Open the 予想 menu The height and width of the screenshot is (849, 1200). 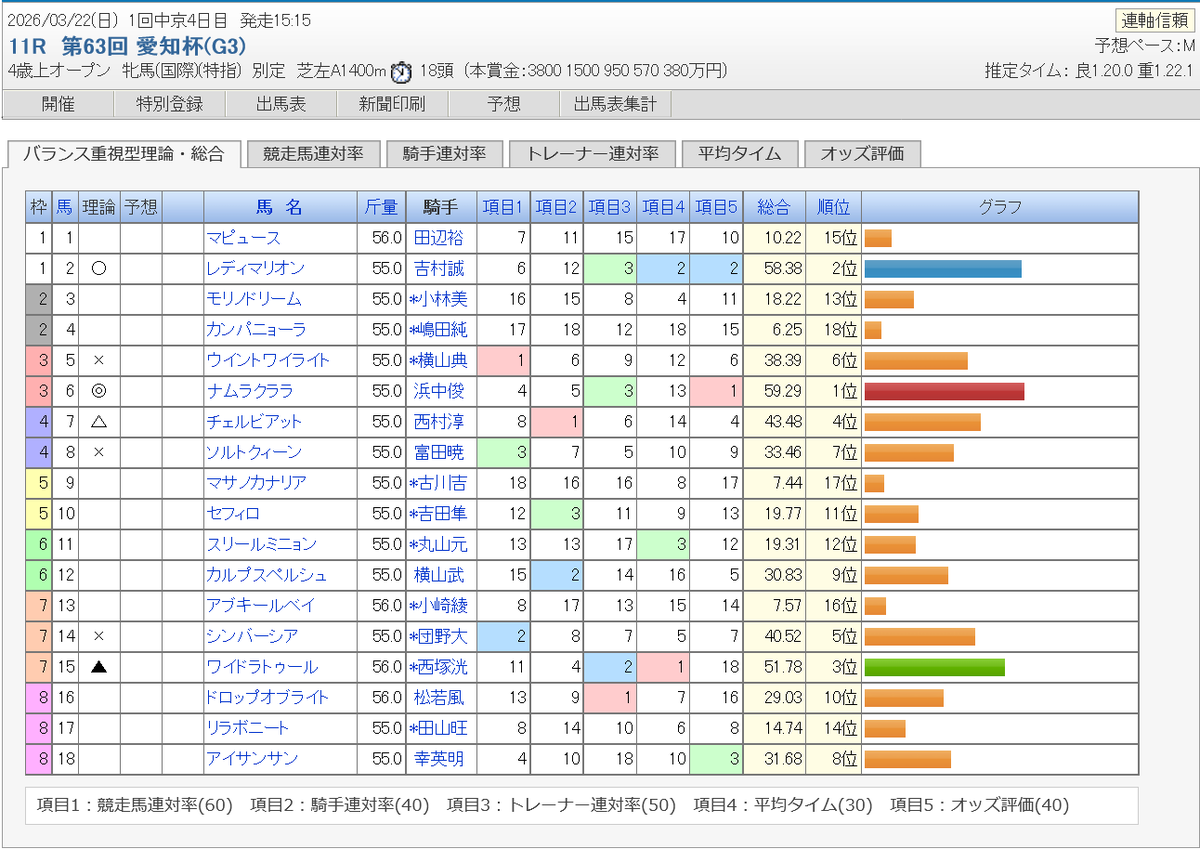[x=504, y=104]
